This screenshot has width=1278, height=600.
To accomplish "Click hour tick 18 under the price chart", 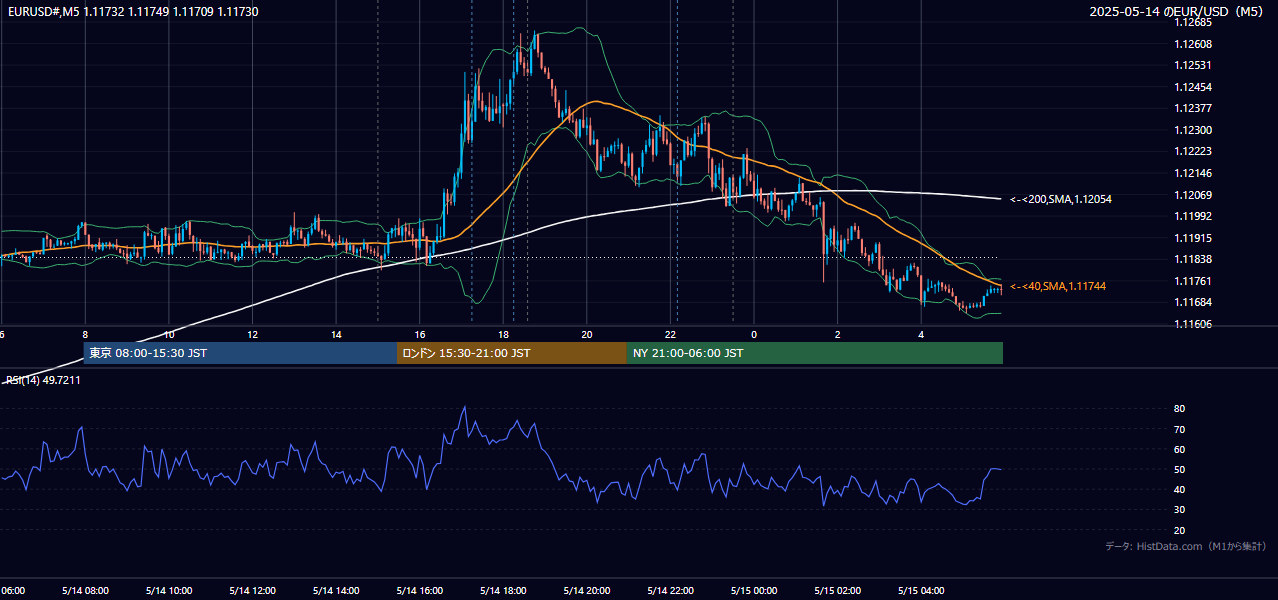I will pos(503,334).
